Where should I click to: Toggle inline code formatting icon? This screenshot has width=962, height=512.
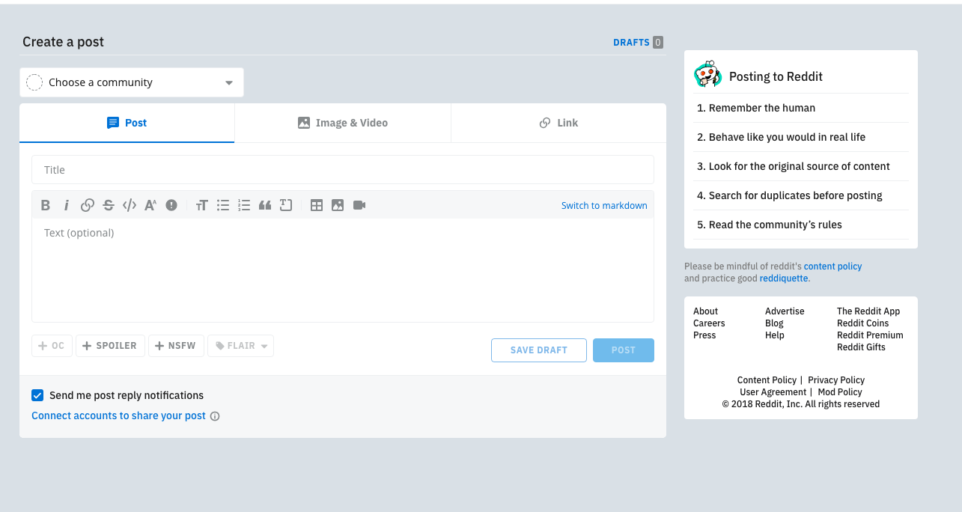129,205
